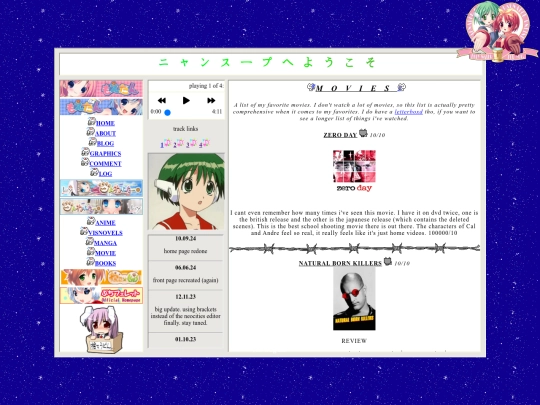Open track link 4

(x=200, y=145)
